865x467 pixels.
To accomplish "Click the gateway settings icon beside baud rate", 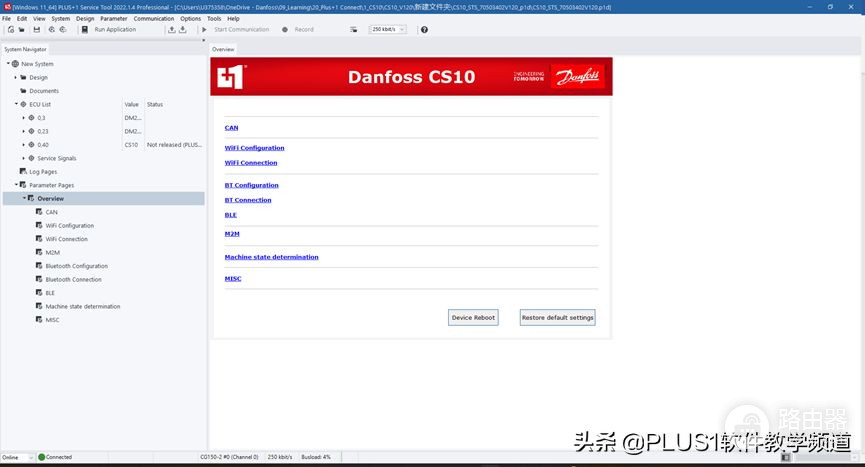I will tap(354, 30).
